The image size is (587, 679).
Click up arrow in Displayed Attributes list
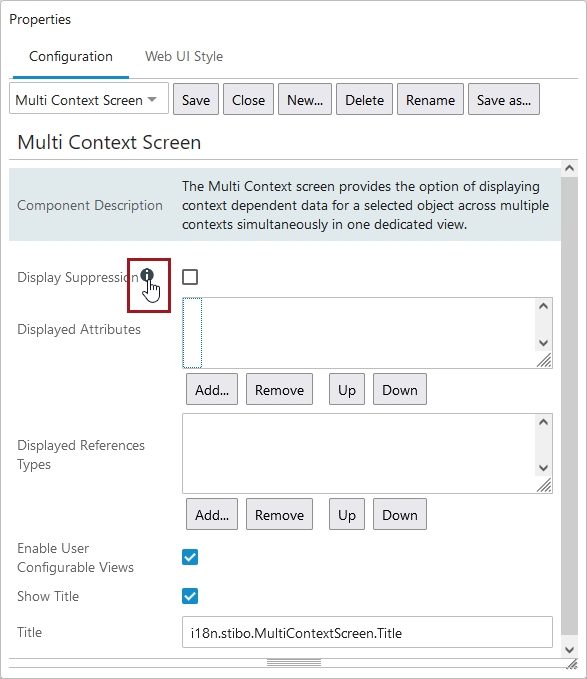coord(544,306)
